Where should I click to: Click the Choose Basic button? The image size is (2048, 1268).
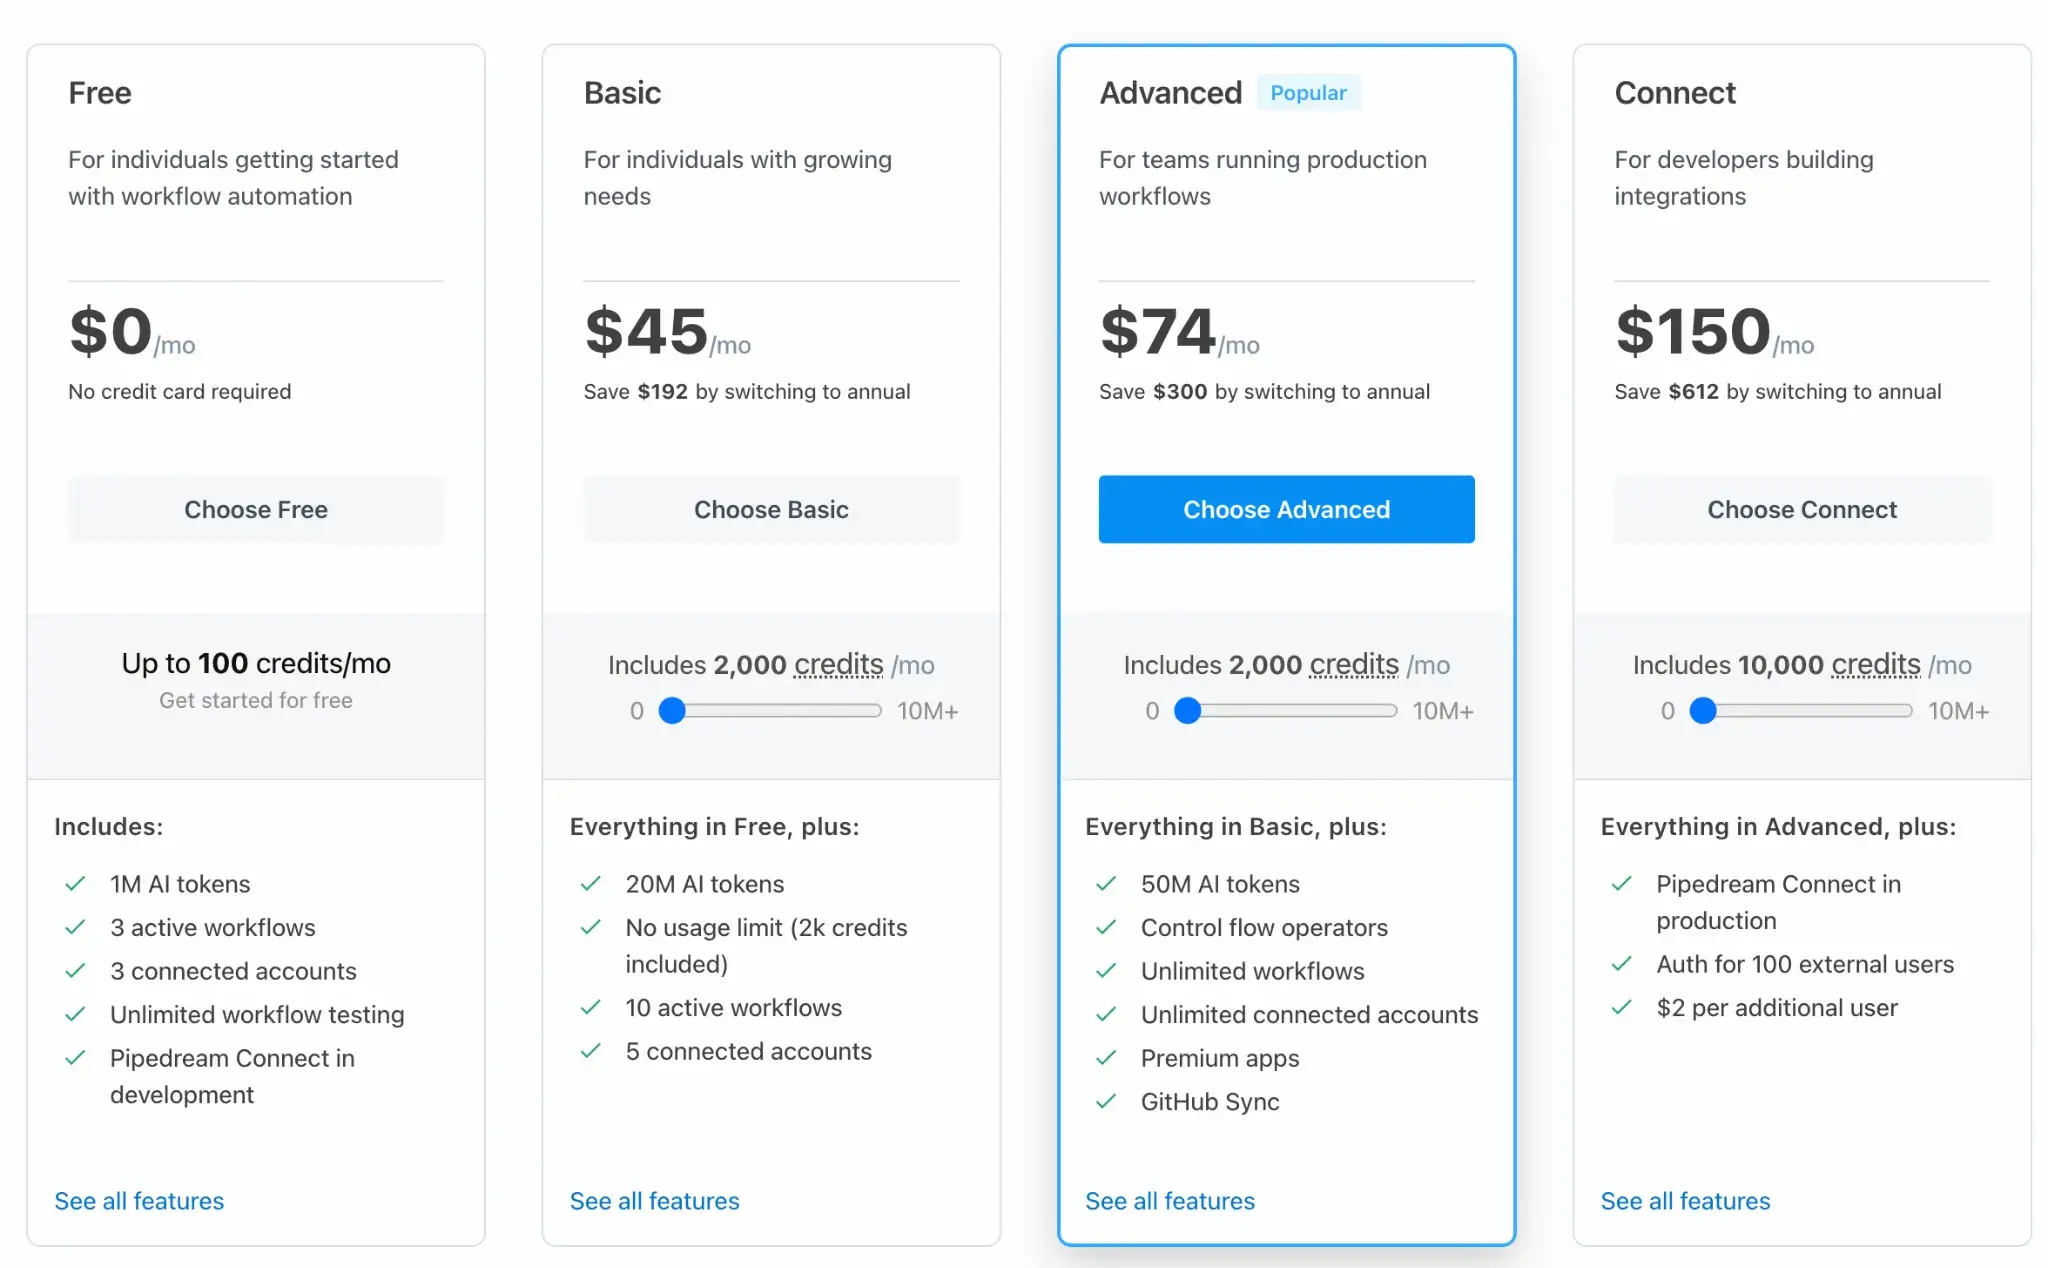pos(771,510)
